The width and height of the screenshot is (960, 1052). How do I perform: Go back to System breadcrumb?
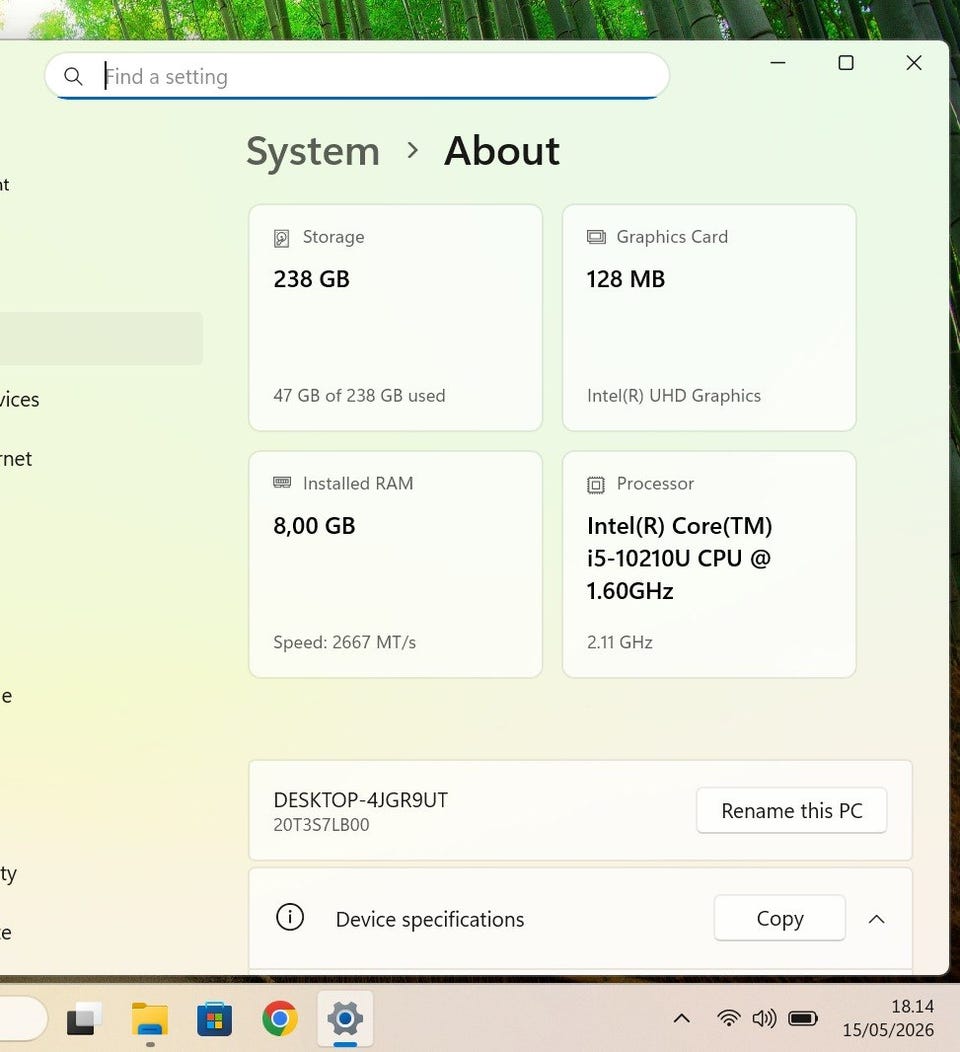click(x=313, y=151)
